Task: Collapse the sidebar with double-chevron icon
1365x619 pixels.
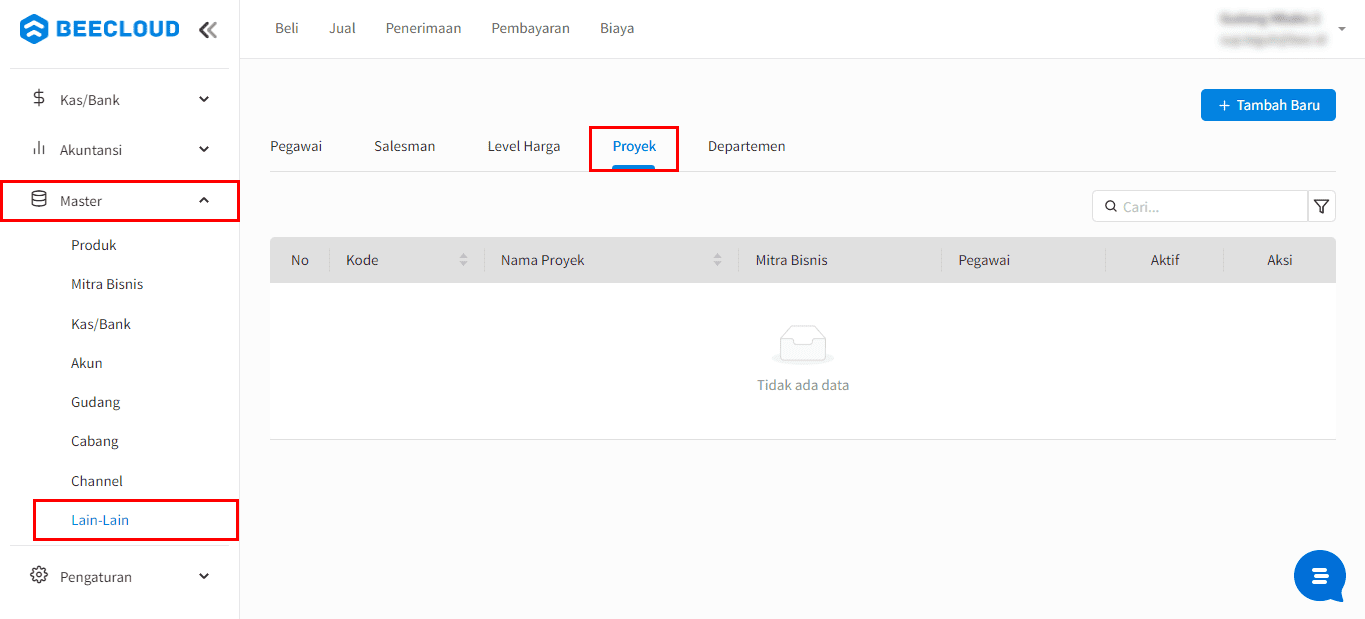Action: point(208,29)
